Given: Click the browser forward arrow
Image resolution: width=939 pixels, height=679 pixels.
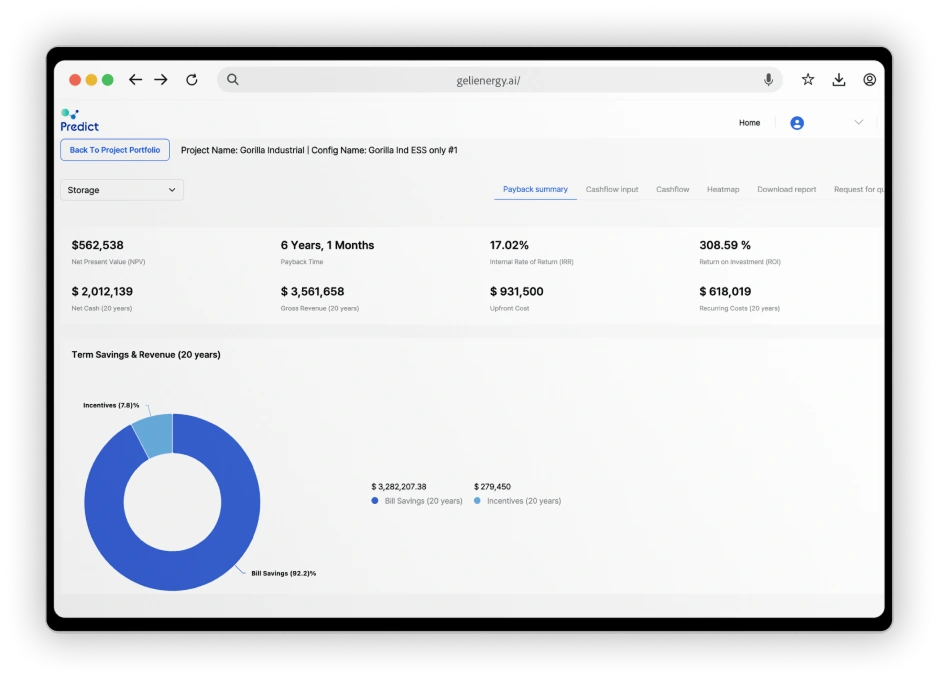Looking at the screenshot, I should pos(161,80).
